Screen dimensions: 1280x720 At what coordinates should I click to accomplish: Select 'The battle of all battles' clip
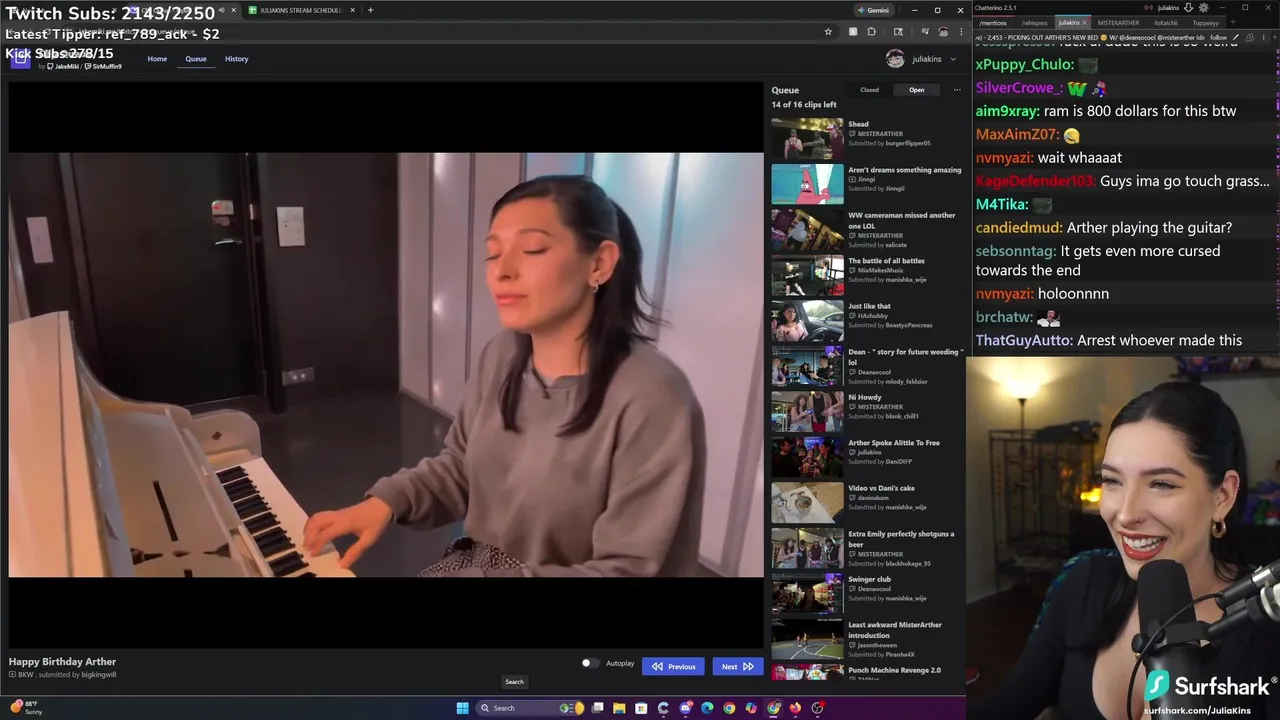point(807,275)
